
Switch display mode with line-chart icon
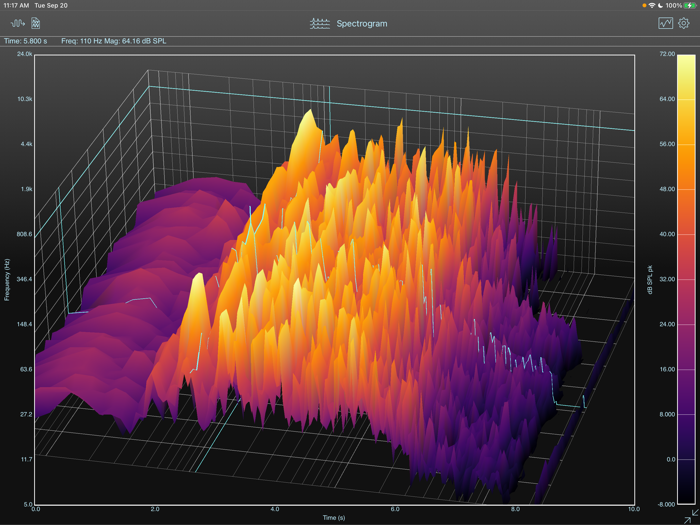(665, 23)
